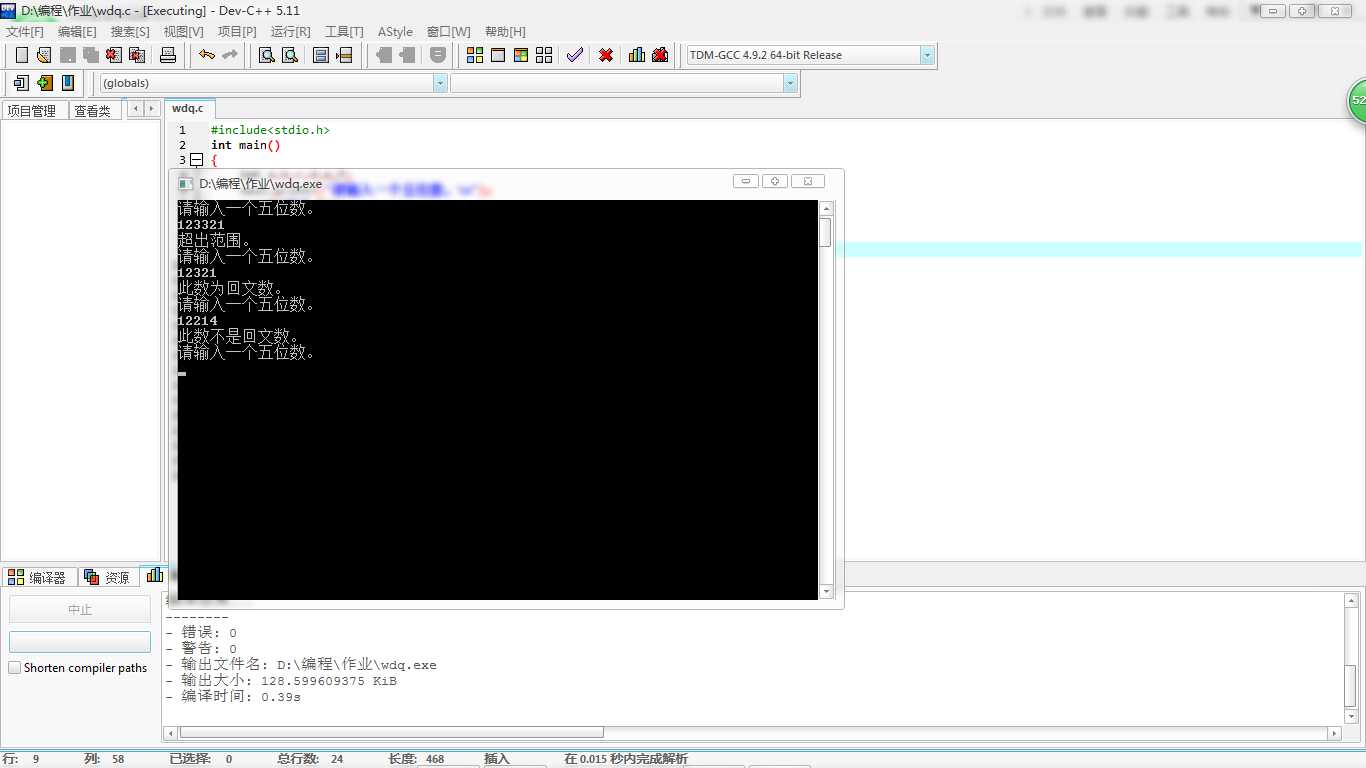Click the blue bookmark icon in second toolbar
1366x768 pixels.
click(68, 83)
